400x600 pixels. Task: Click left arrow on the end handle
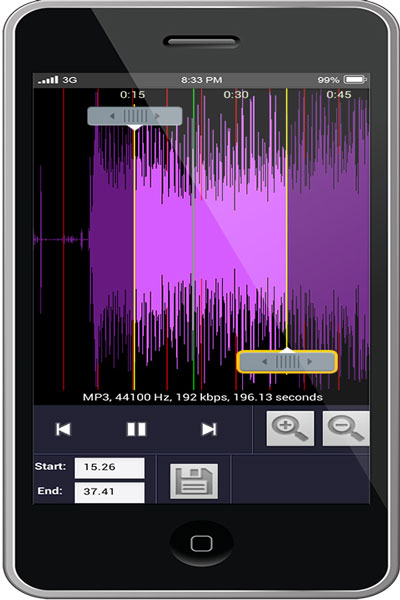[x=264, y=362]
